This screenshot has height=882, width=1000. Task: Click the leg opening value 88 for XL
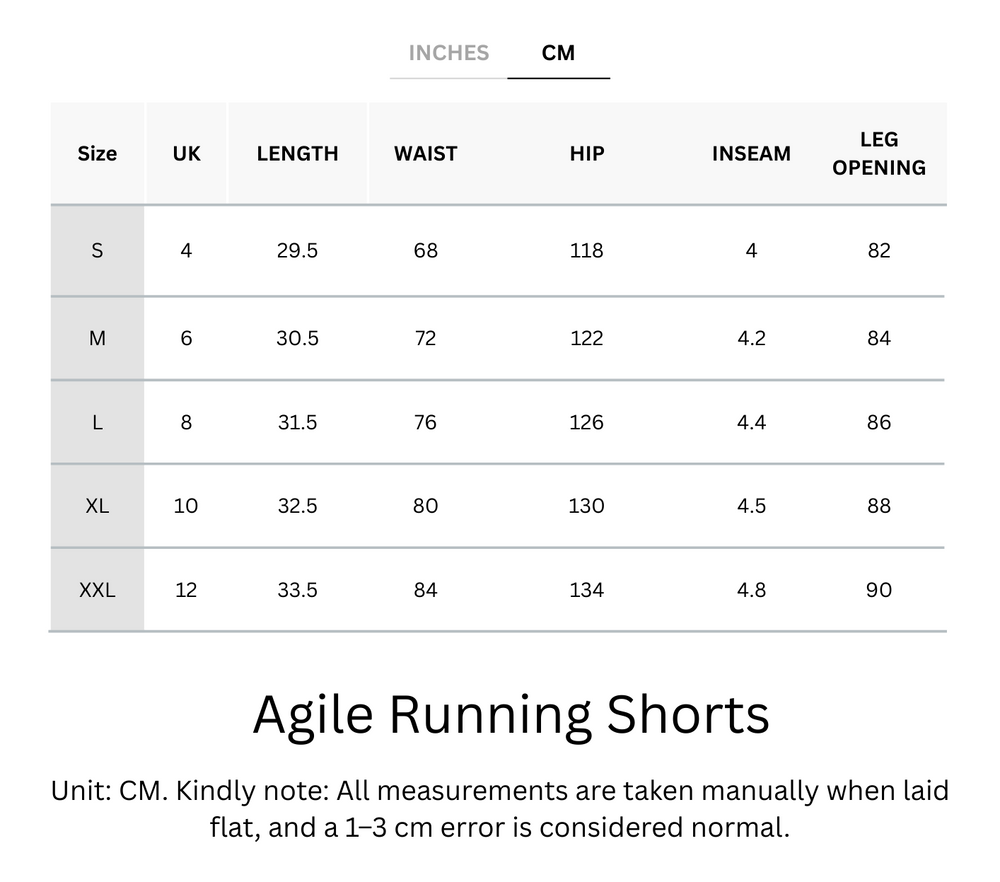pos(878,506)
